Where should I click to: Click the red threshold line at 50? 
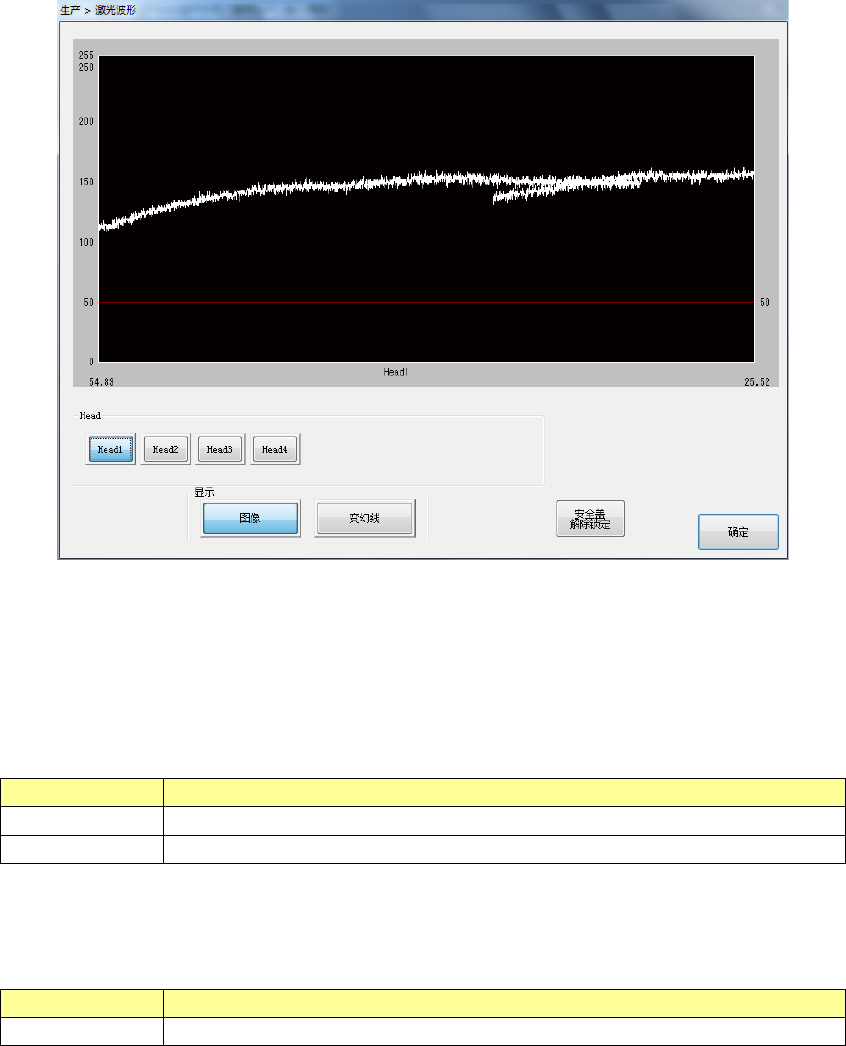[426, 302]
